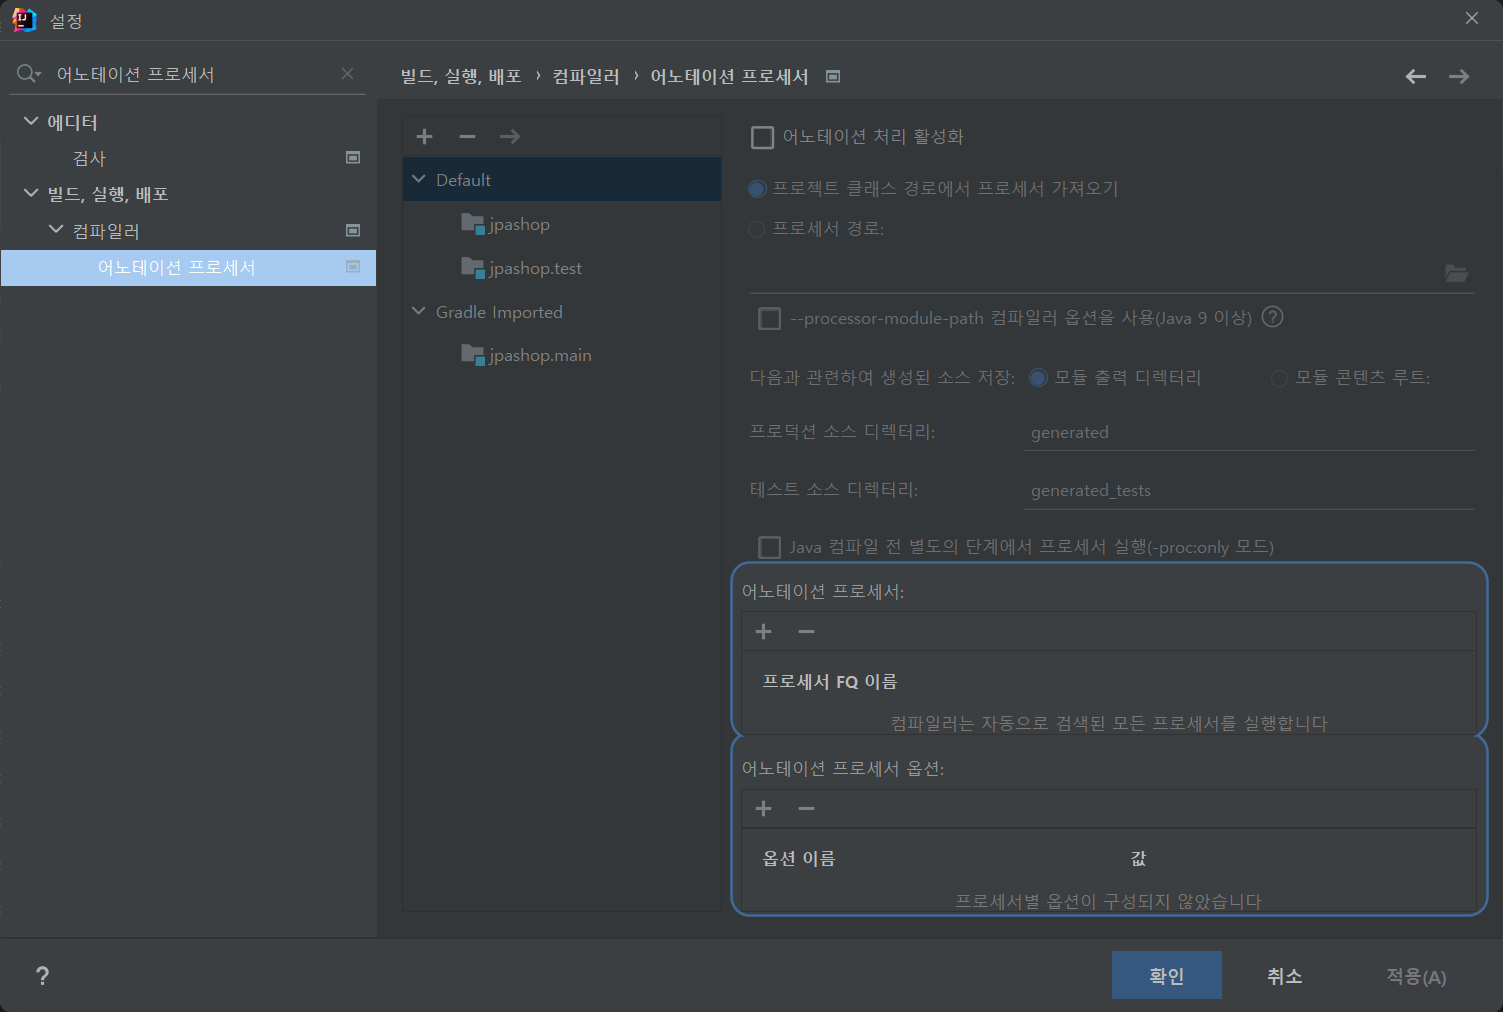
Task: Click 프로세서 FQ 이름 column header
Action: [830, 681]
